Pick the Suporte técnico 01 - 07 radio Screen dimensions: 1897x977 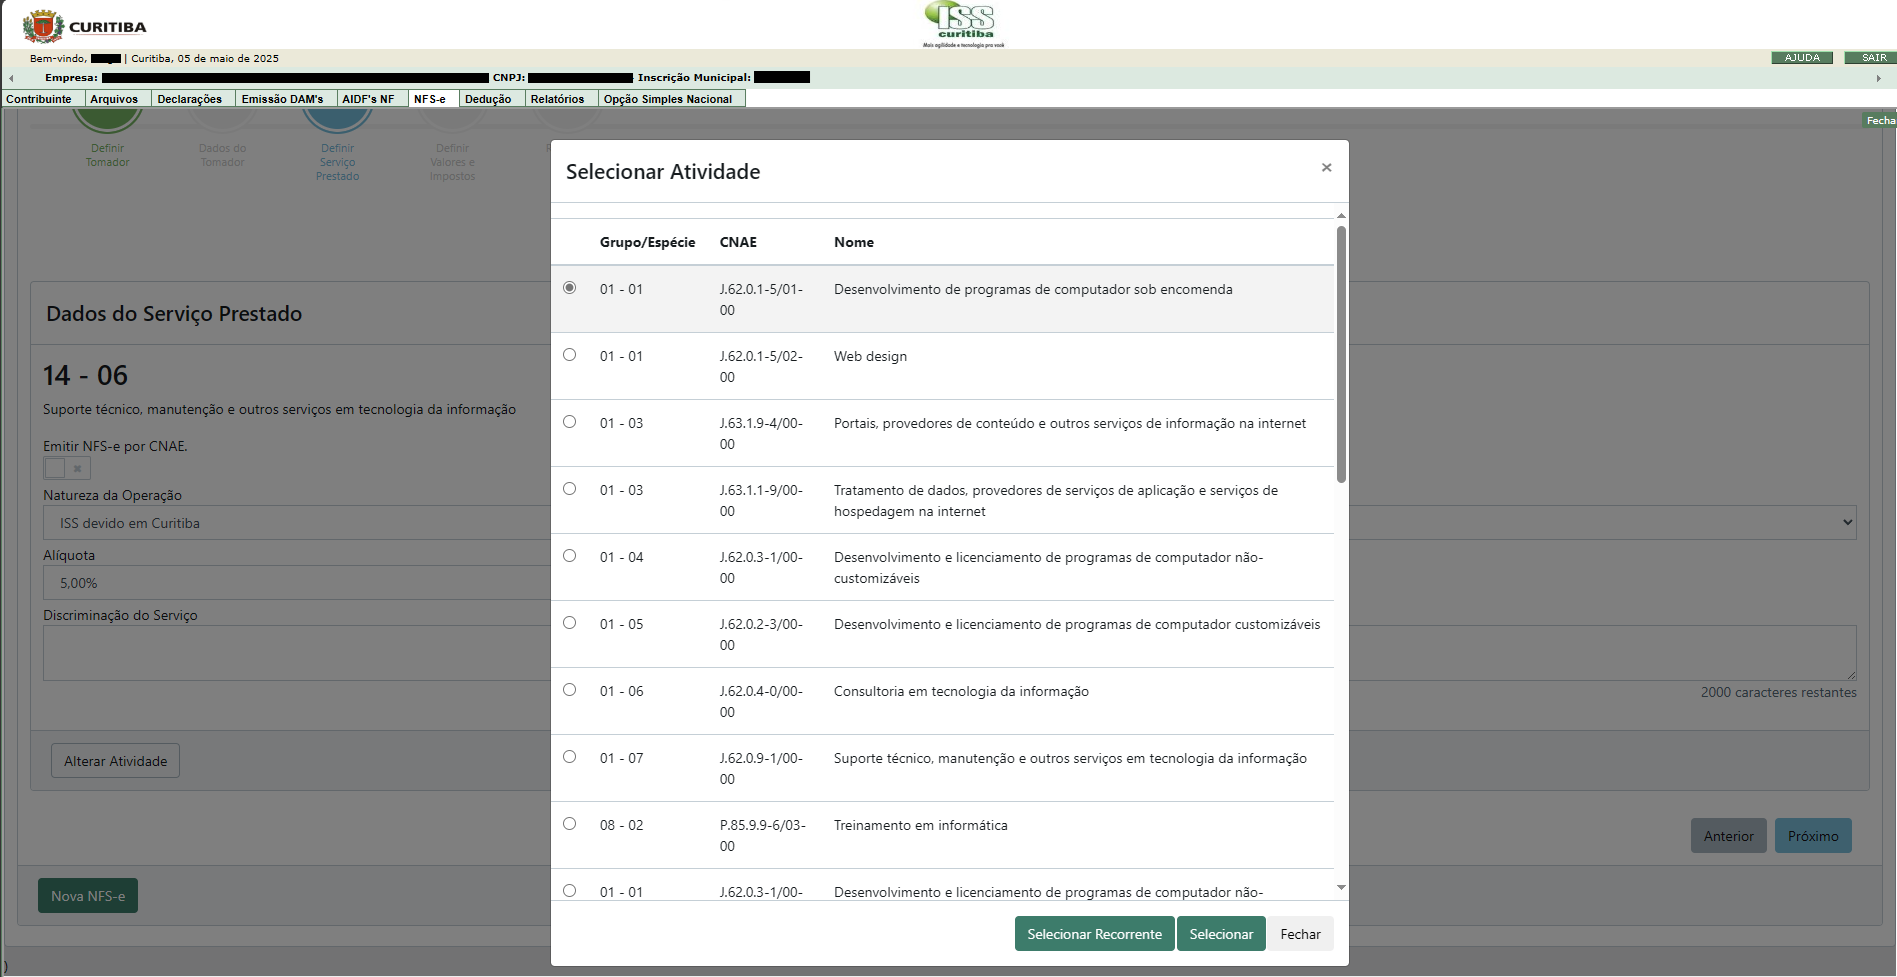click(570, 757)
